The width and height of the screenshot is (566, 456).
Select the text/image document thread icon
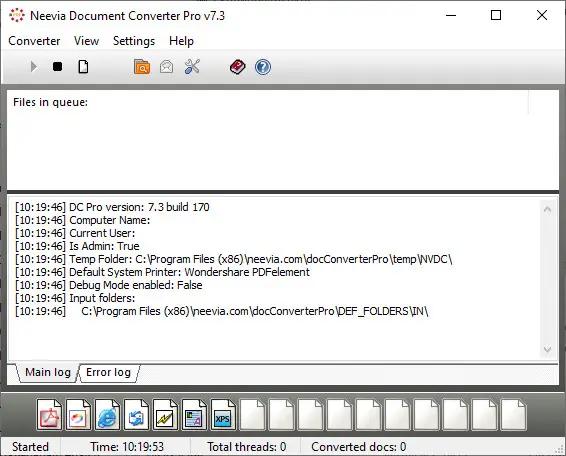194,414
